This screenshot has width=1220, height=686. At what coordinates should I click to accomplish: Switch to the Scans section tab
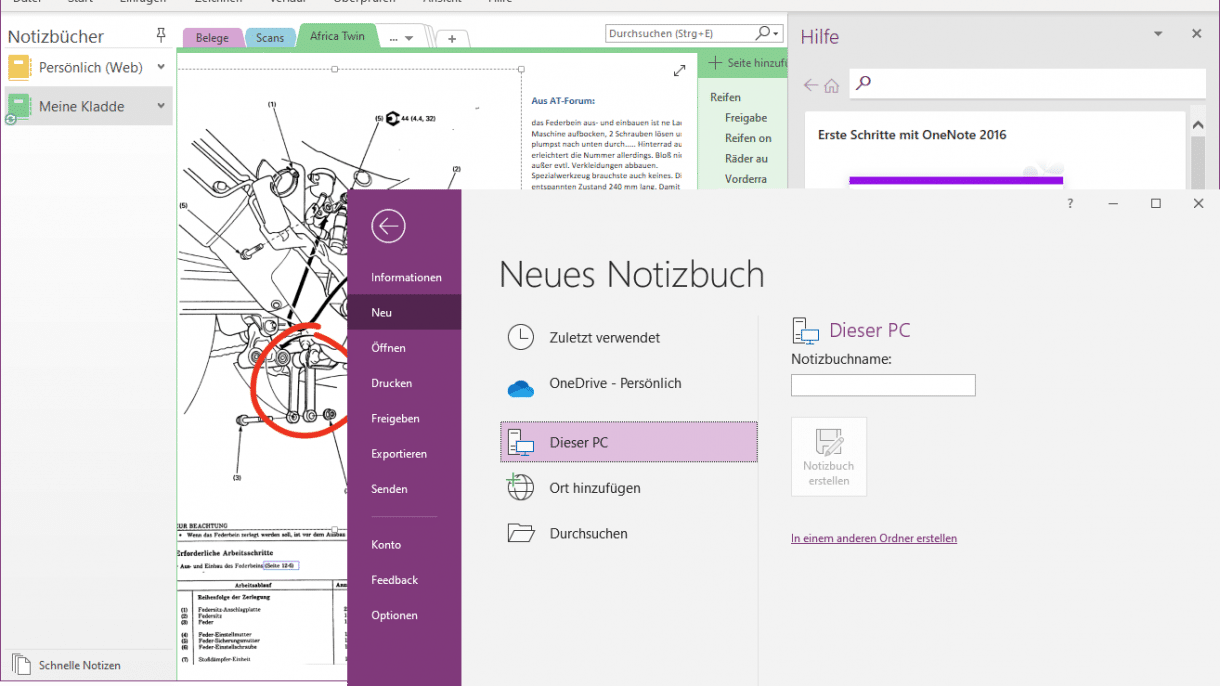coord(270,37)
